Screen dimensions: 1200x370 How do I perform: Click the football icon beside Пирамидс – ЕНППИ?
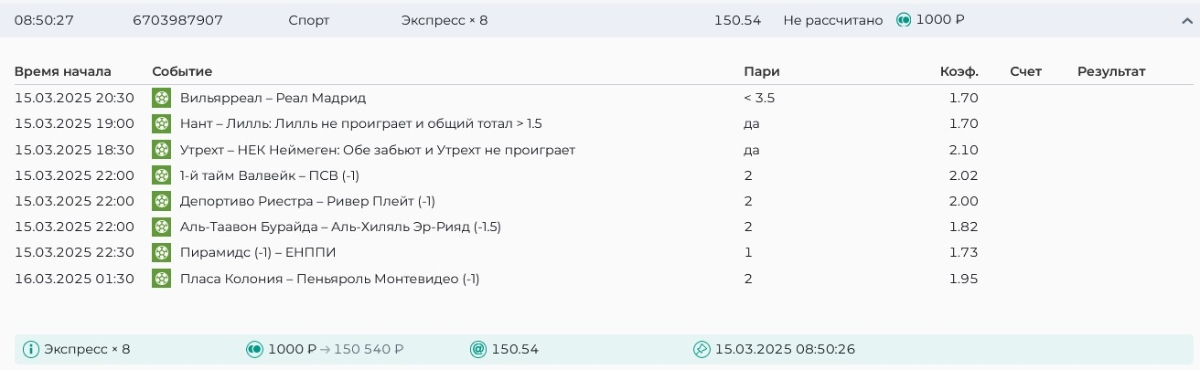coord(161,253)
